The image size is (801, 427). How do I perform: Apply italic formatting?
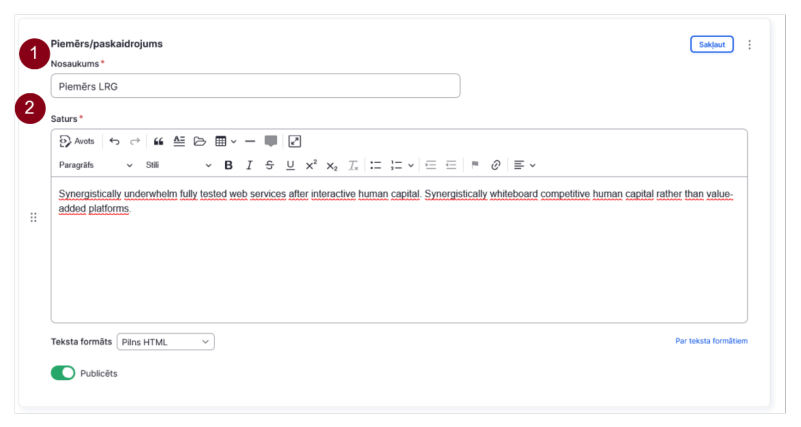[x=249, y=165]
